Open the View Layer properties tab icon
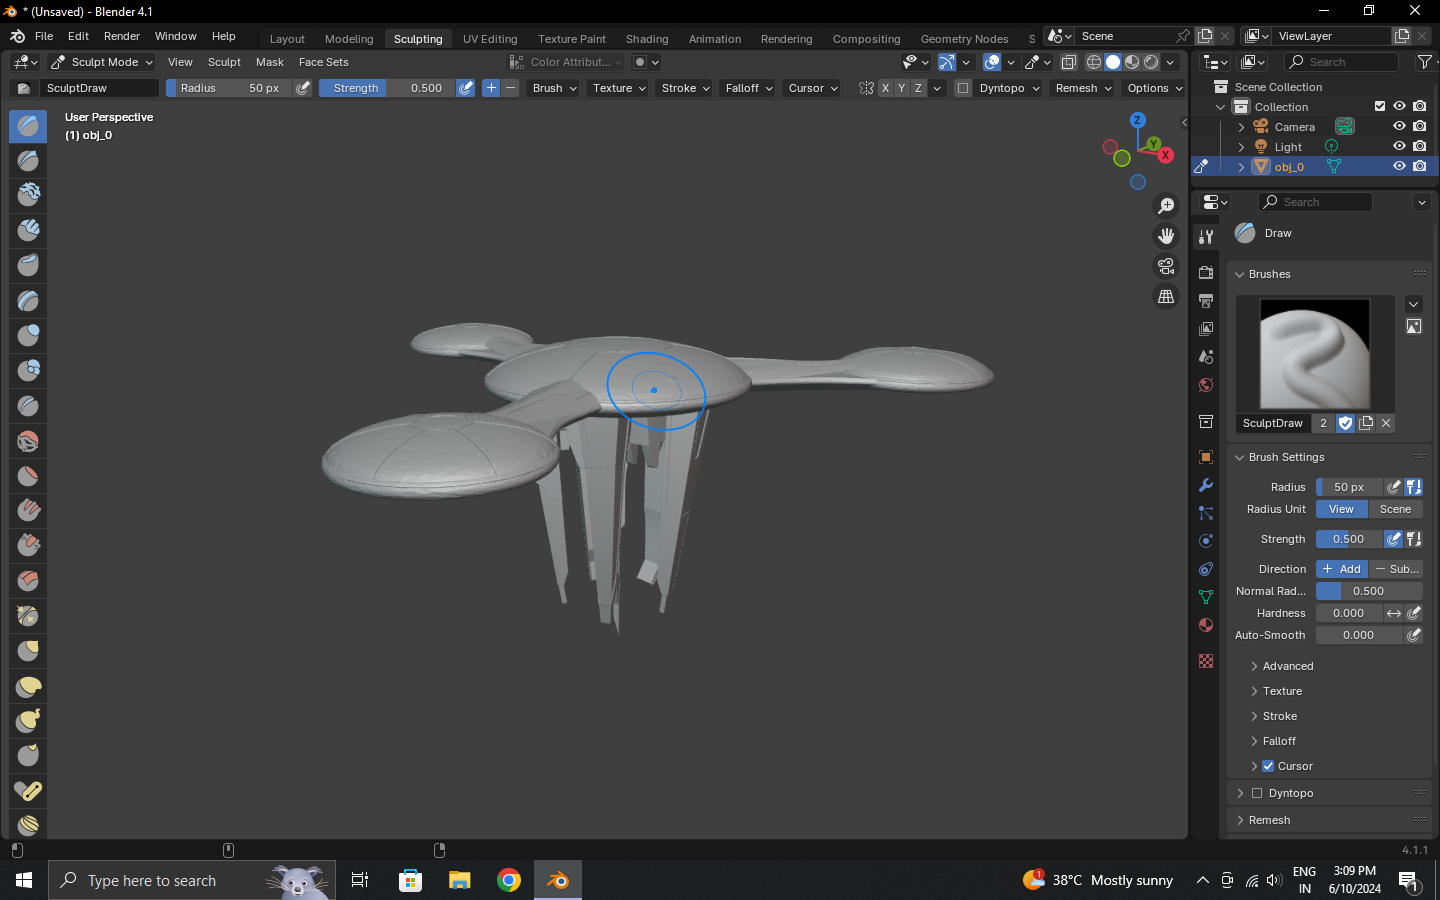Image resolution: width=1440 pixels, height=900 pixels. 1206,329
